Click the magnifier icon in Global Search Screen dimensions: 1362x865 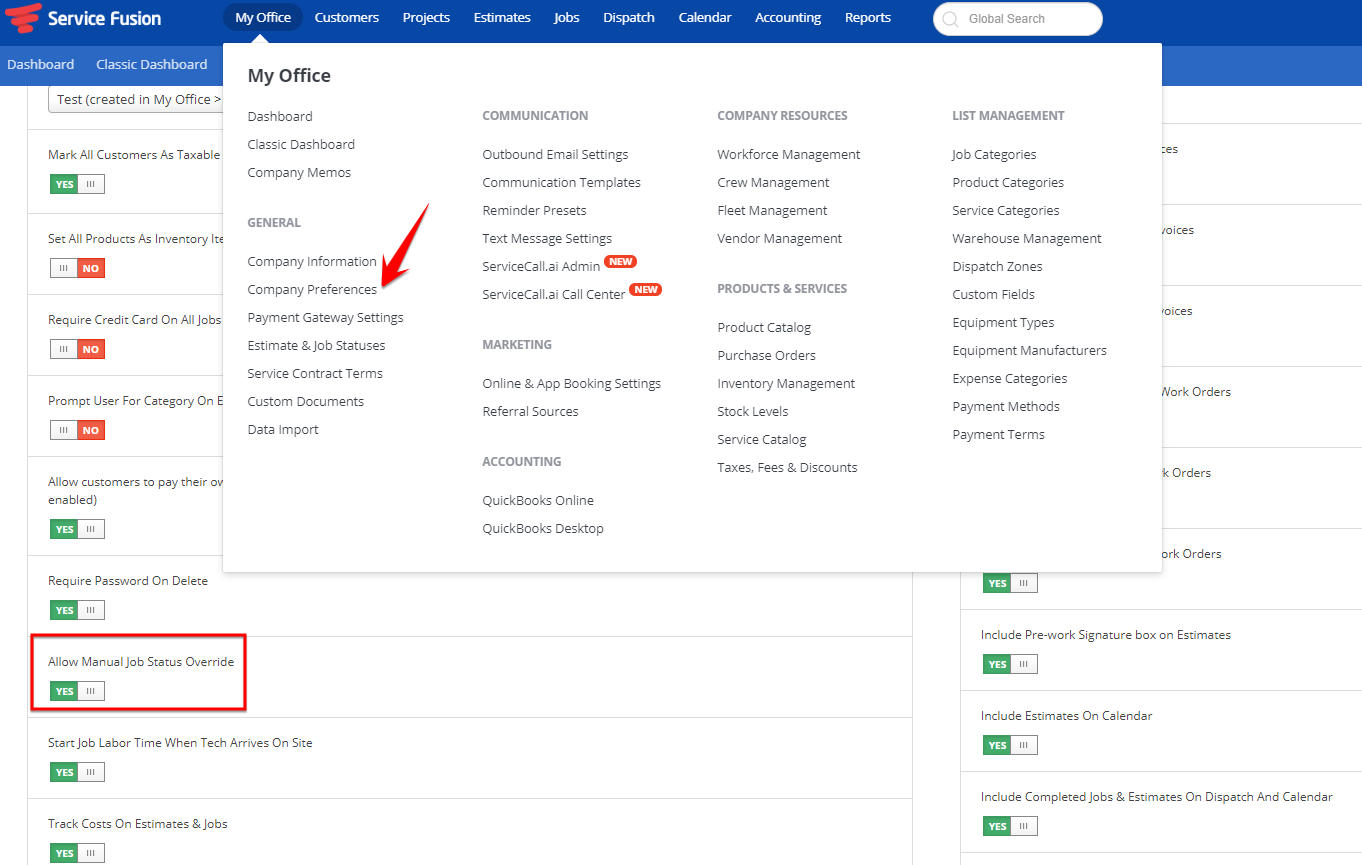click(950, 19)
